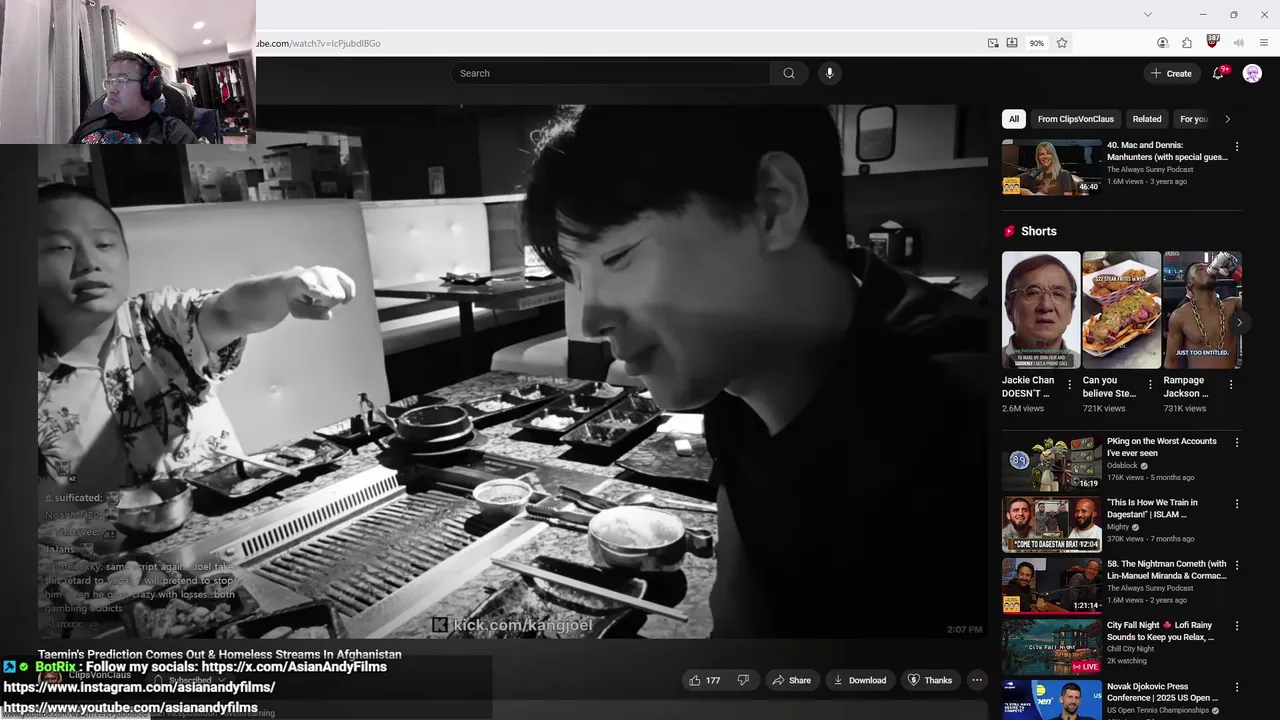
Task: Open options for City Fall Night video
Action: click(1237, 627)
